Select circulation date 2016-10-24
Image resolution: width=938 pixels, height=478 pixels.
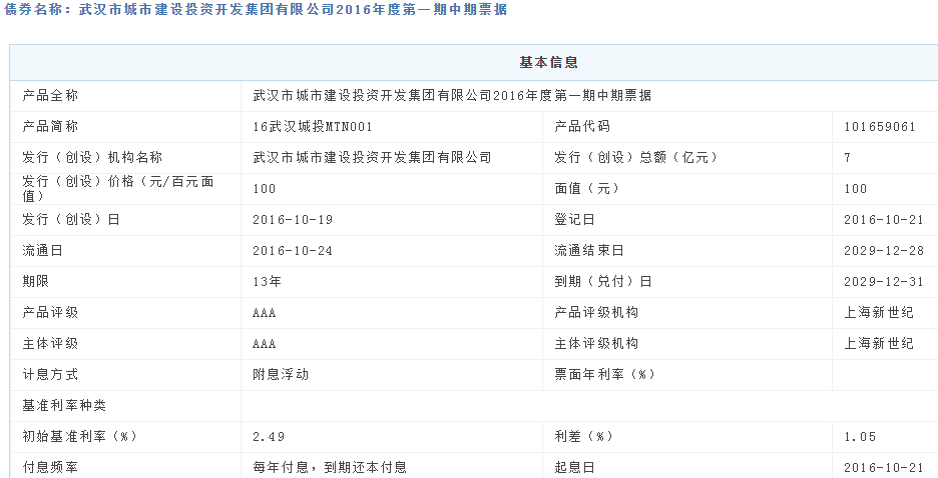tap(292, 251)
